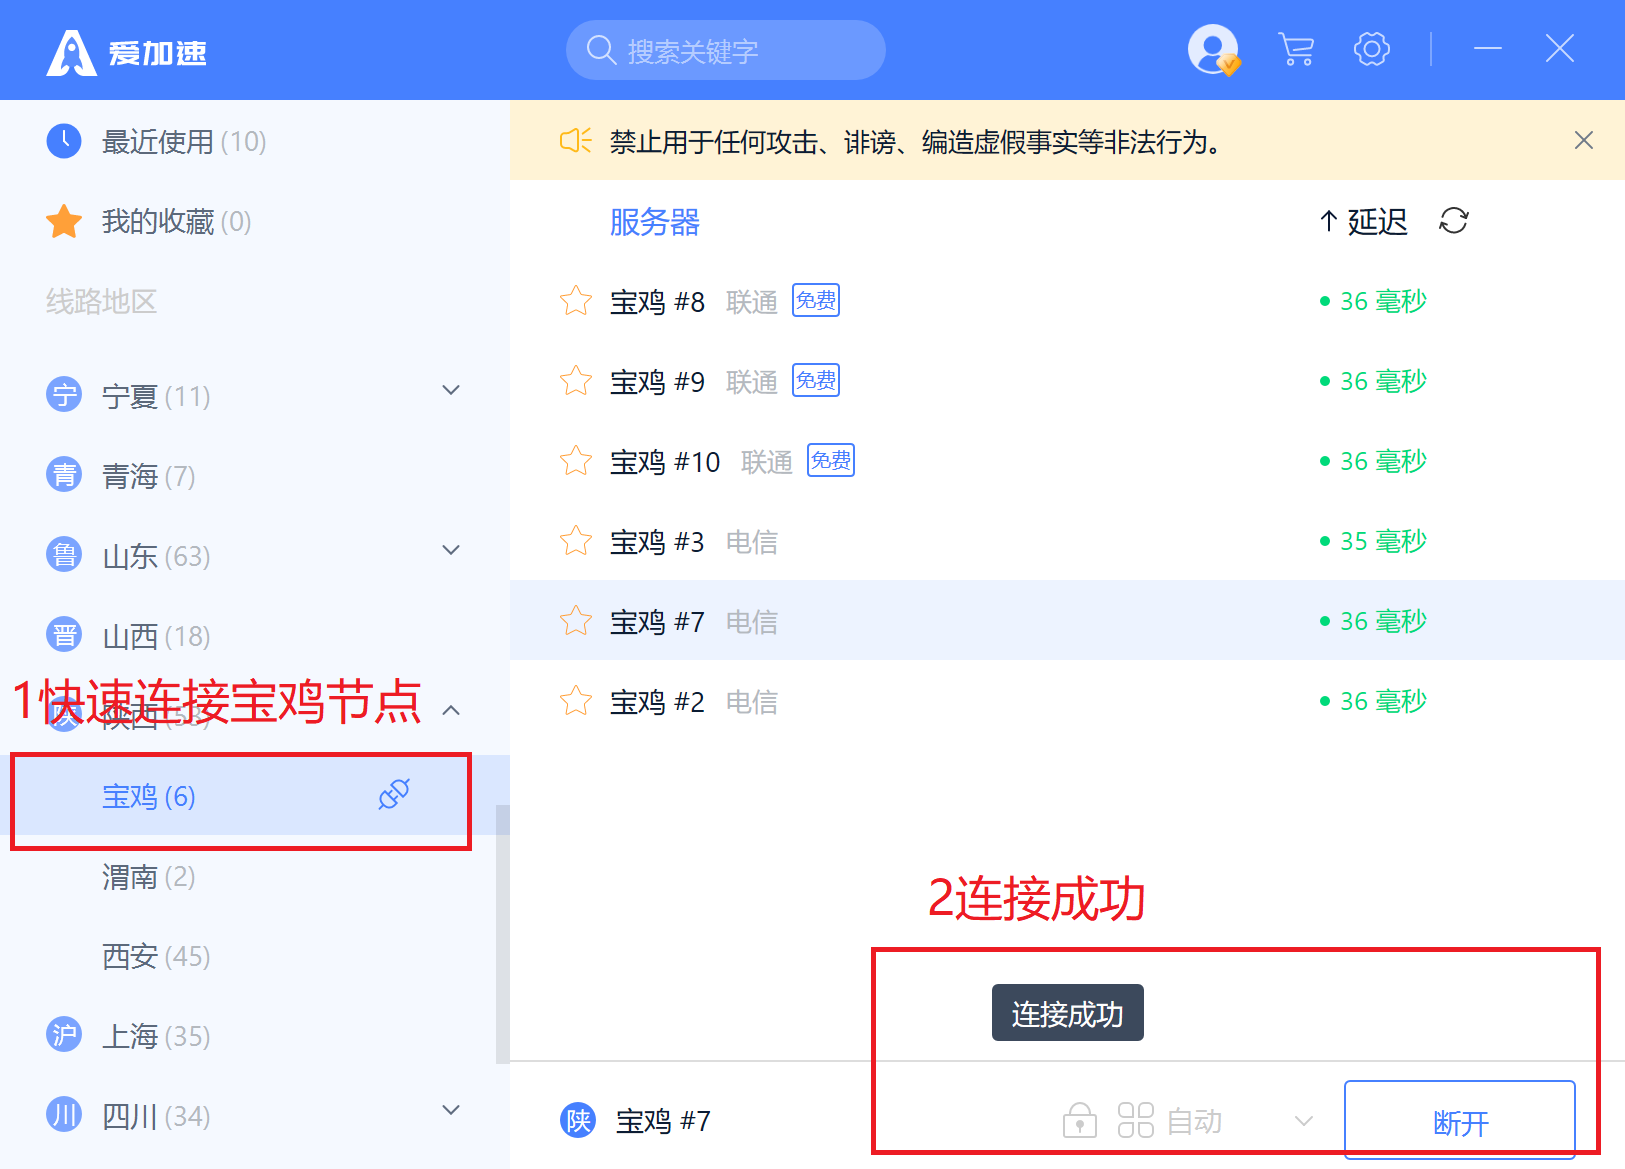1625x1169 pixels.
Task: Favorite the 宝鸡 #9 server
Action: tap(576, 381)
